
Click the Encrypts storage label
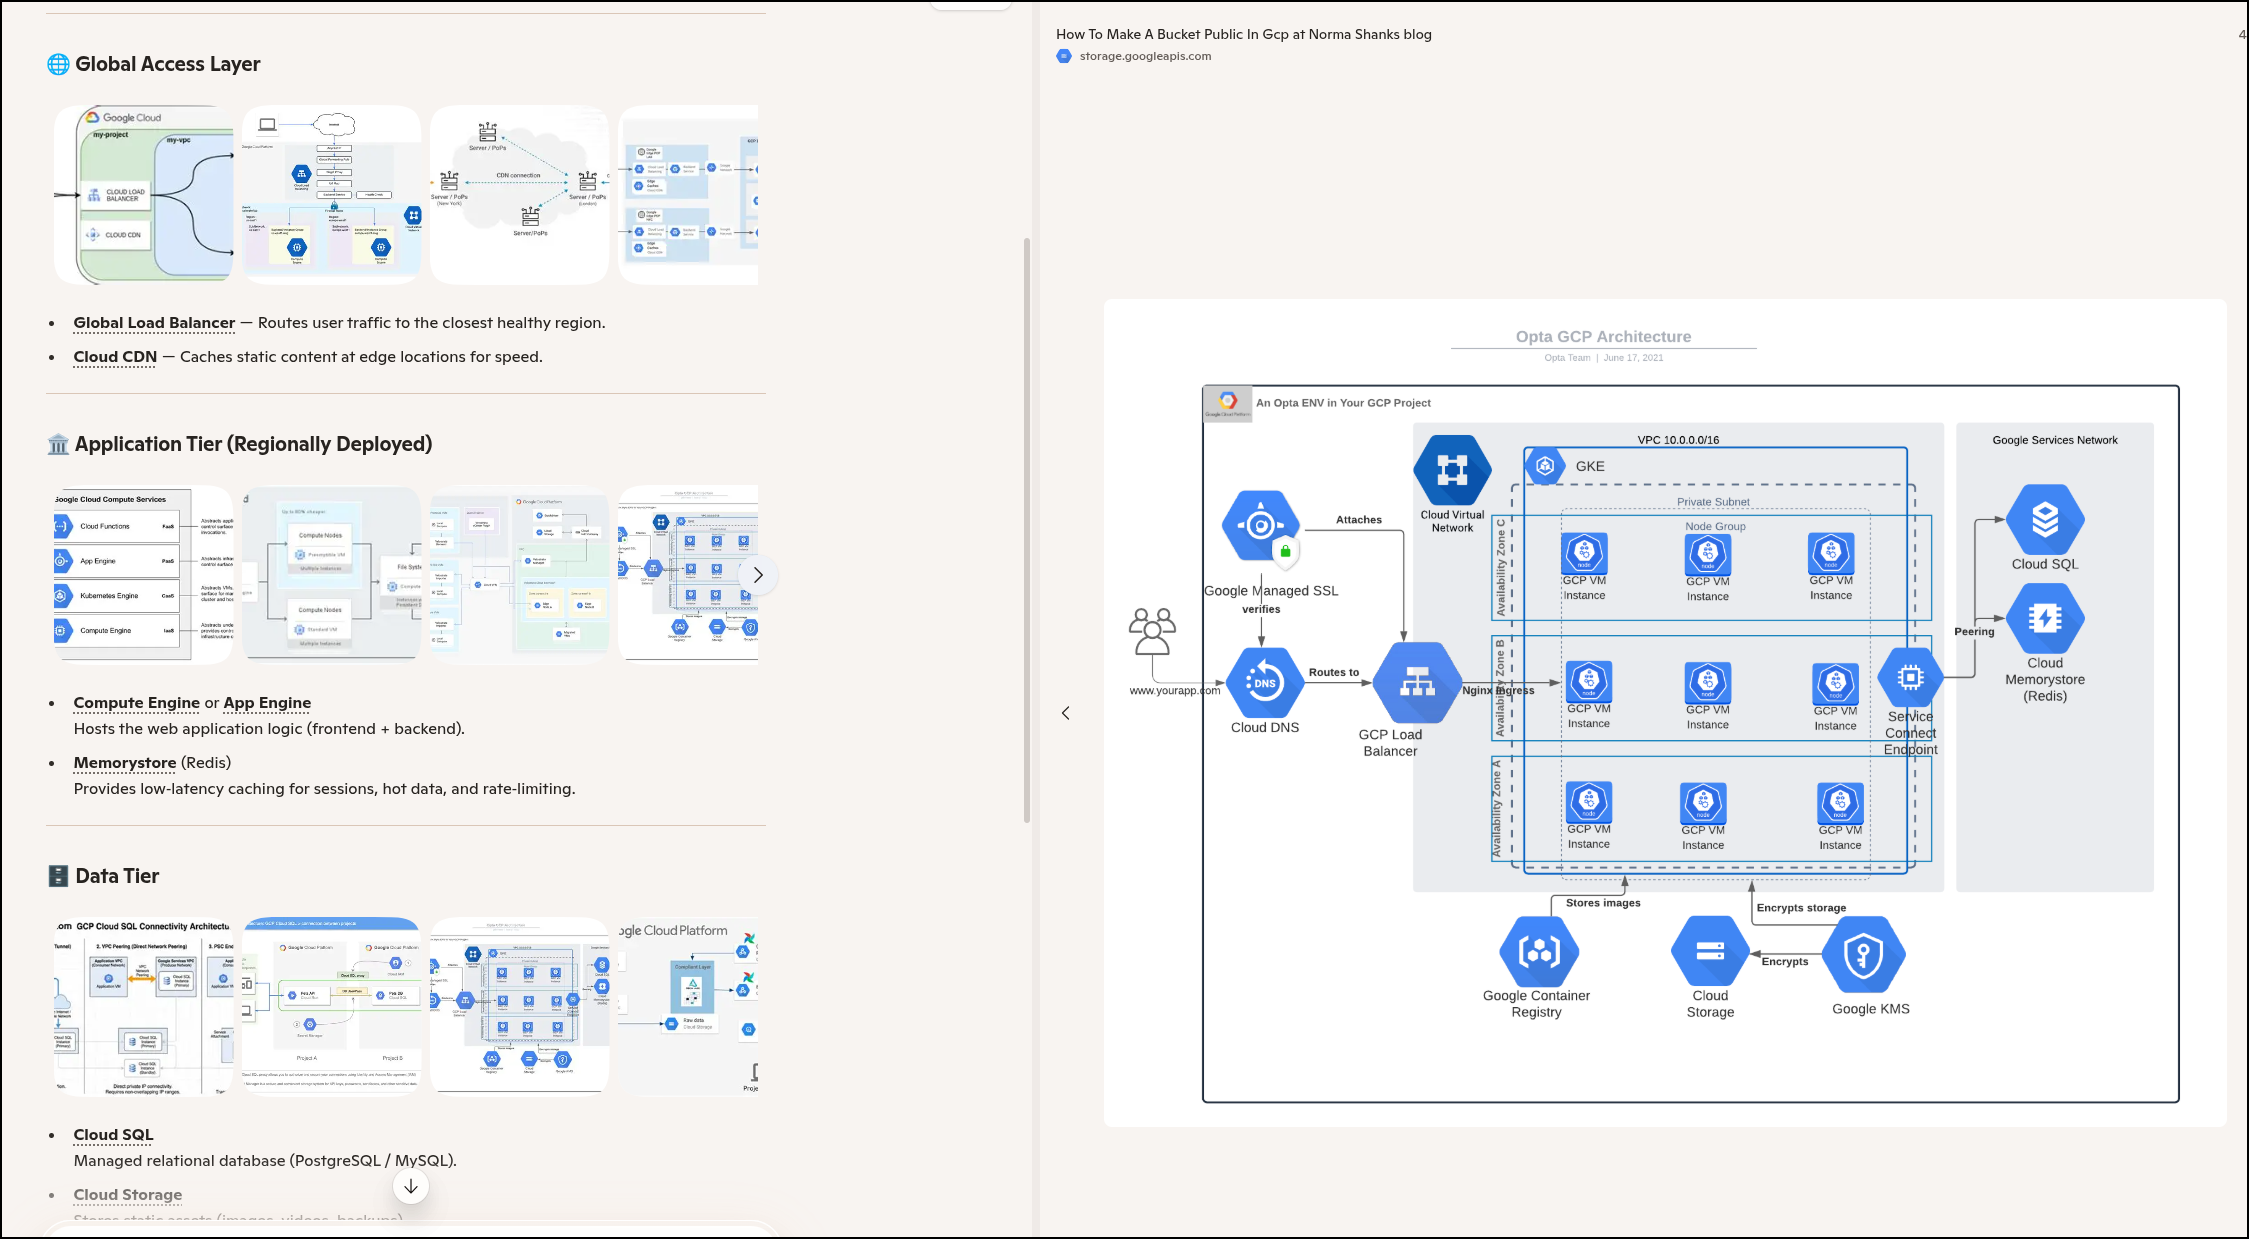(x=1801, y=908)
